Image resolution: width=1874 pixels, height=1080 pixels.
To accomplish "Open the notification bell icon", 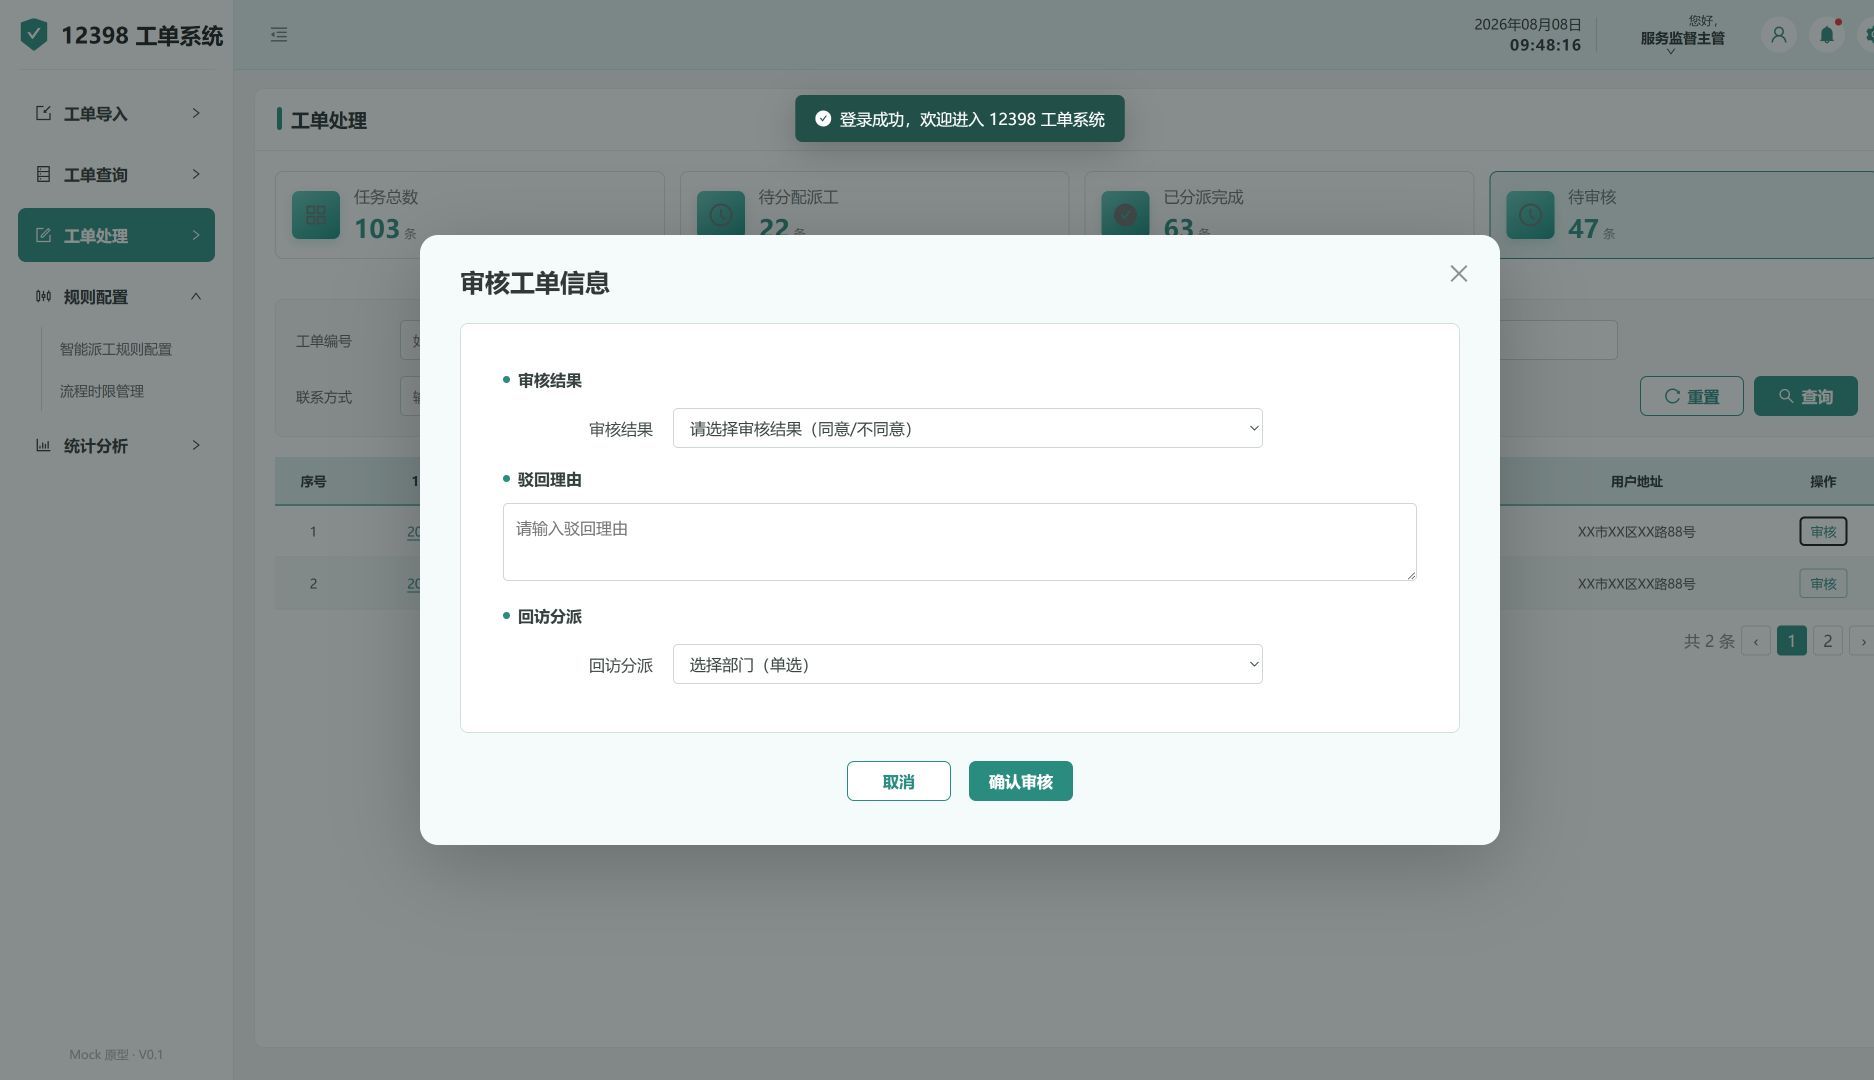I will point(1827,35).
